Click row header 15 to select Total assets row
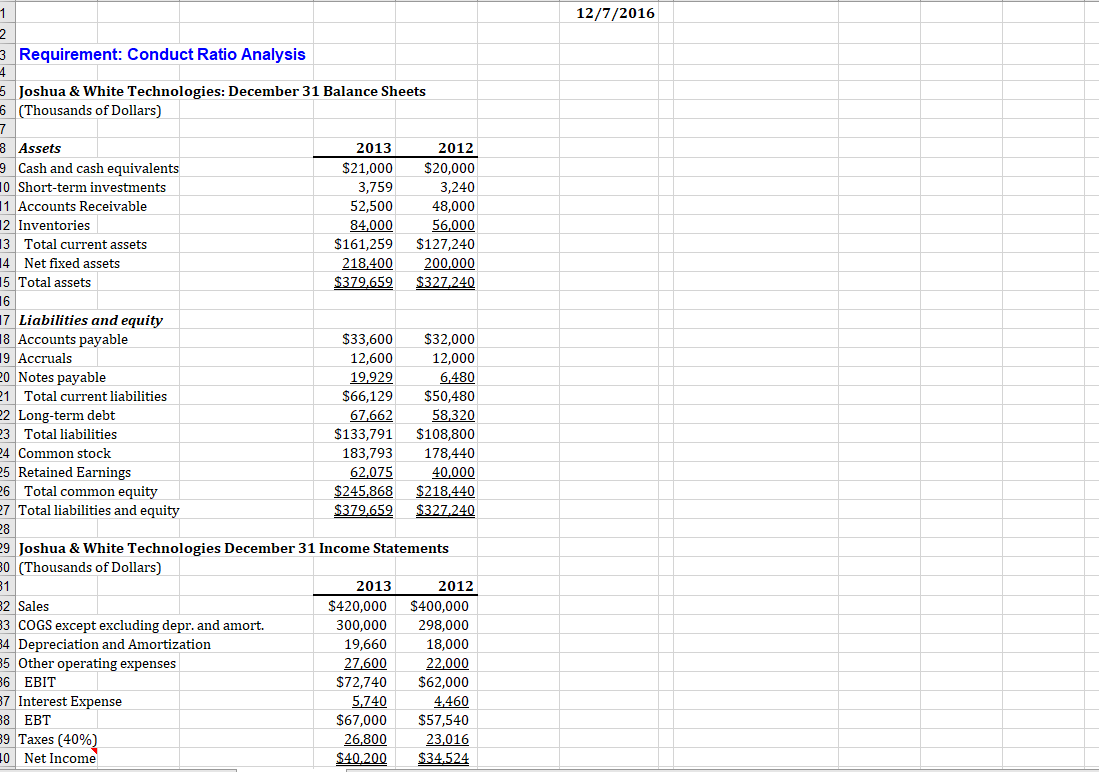Image resolution: width=1099 pixels, height=772 pixels. 7,282
